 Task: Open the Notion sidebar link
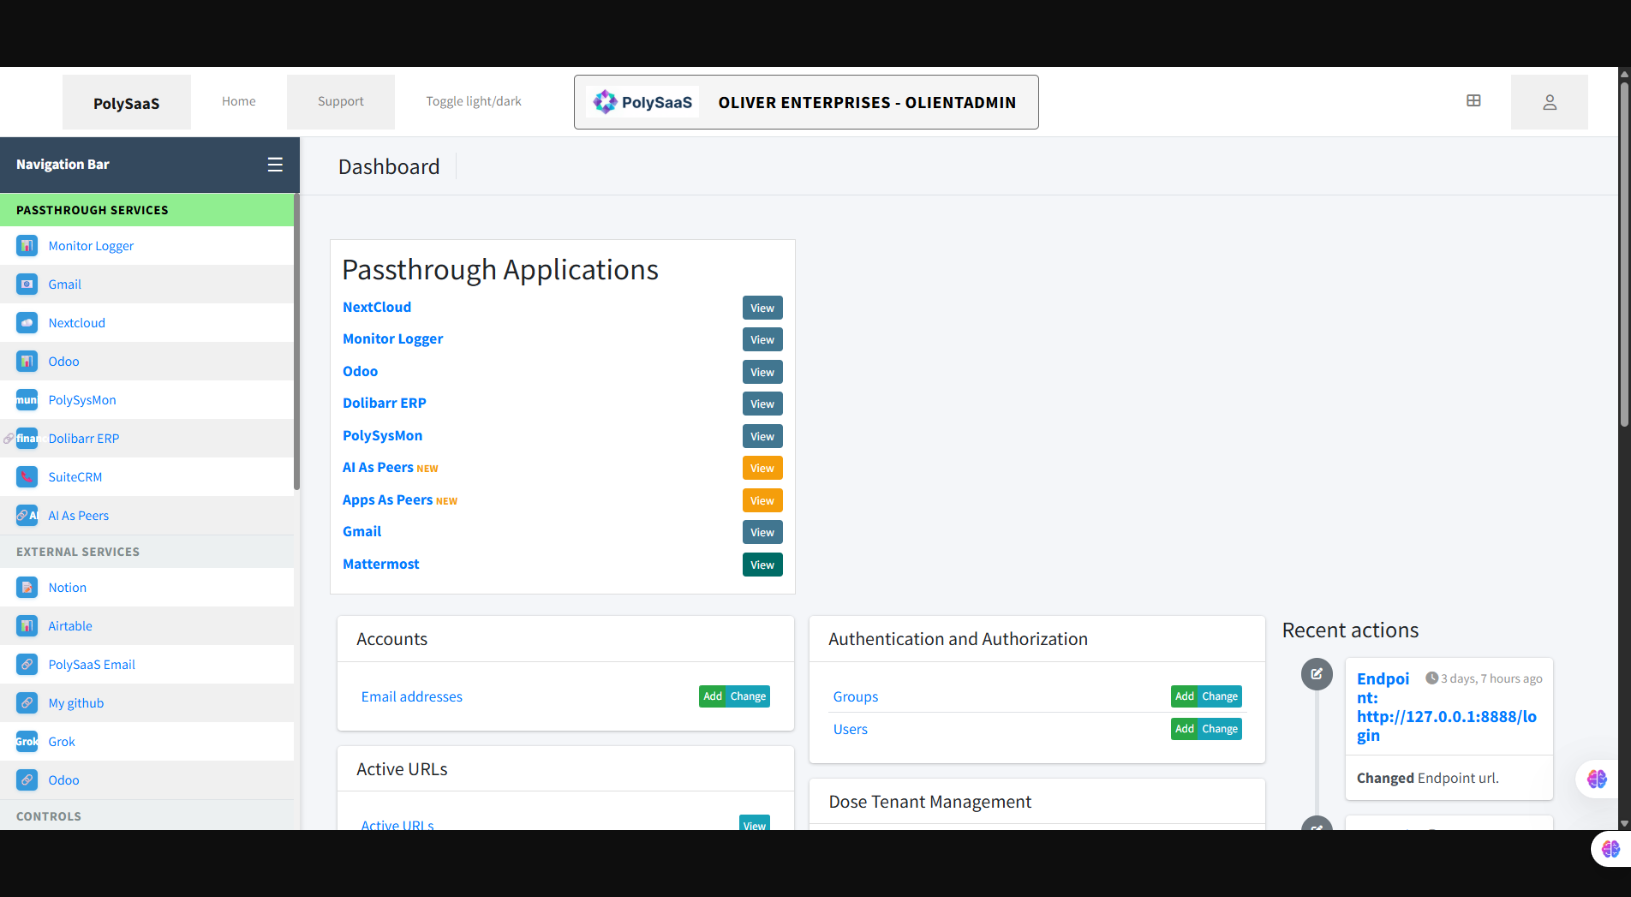click(67, 587)
